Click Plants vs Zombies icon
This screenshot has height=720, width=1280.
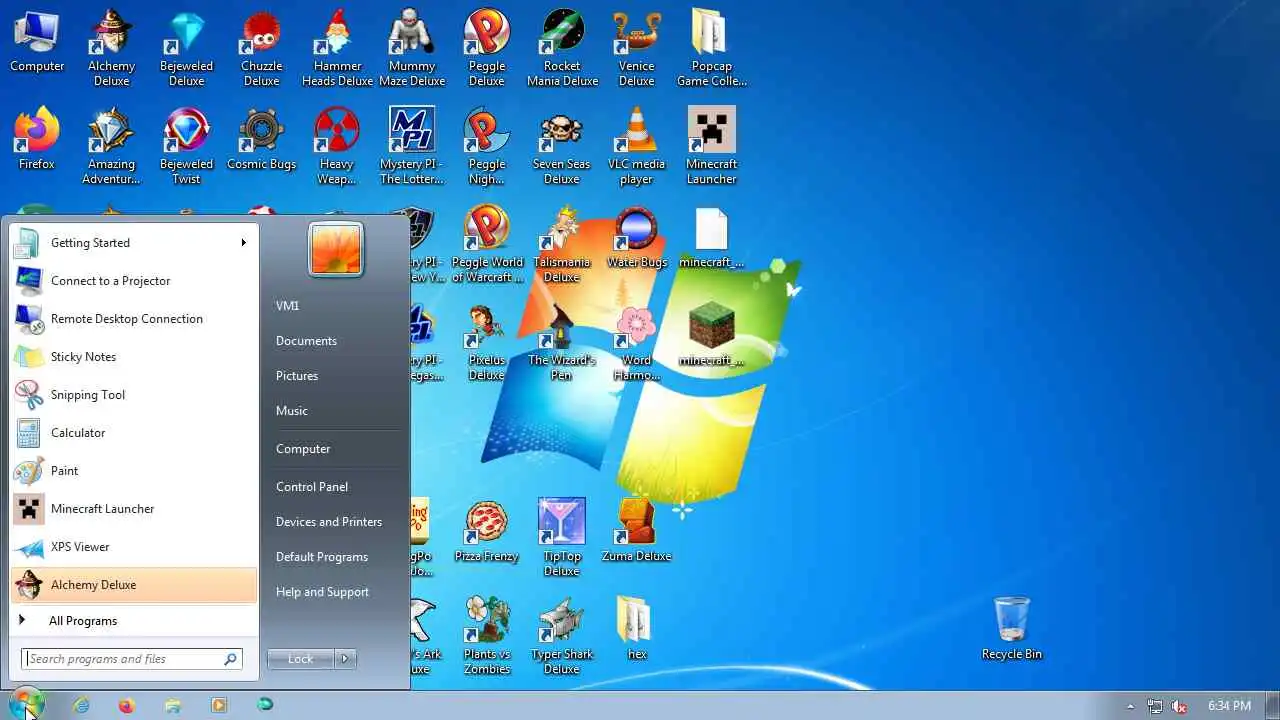tap(487, 636)
